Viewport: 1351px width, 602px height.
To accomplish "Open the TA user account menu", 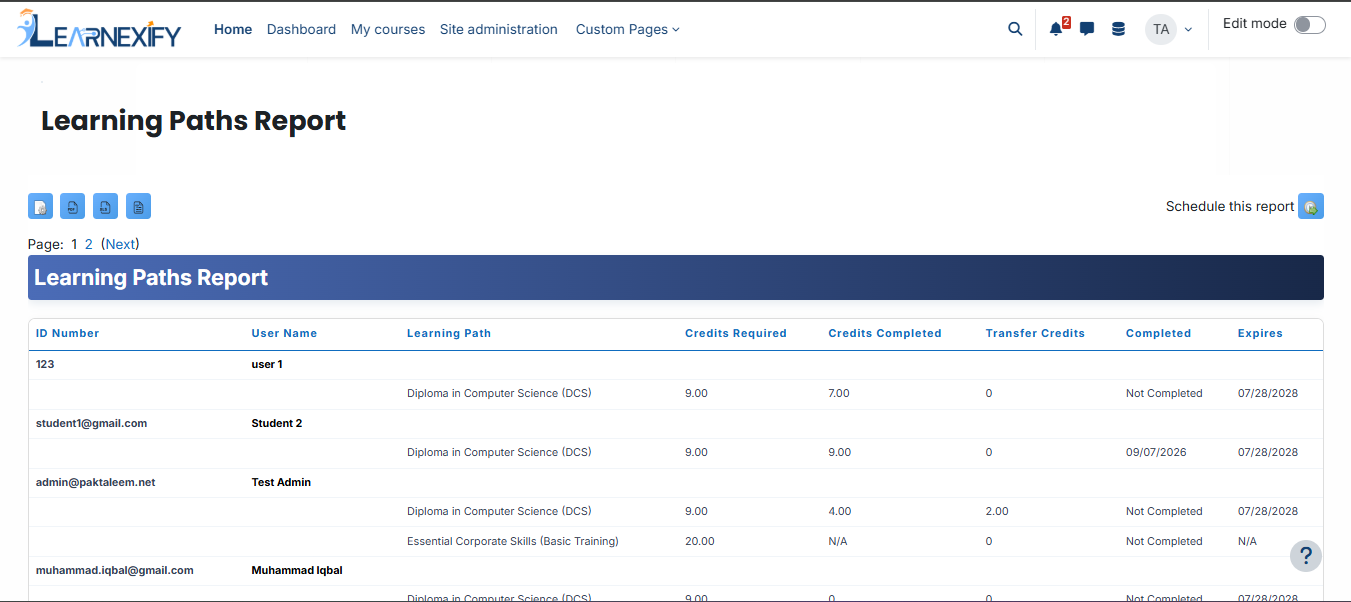I will coord(1169,29).
